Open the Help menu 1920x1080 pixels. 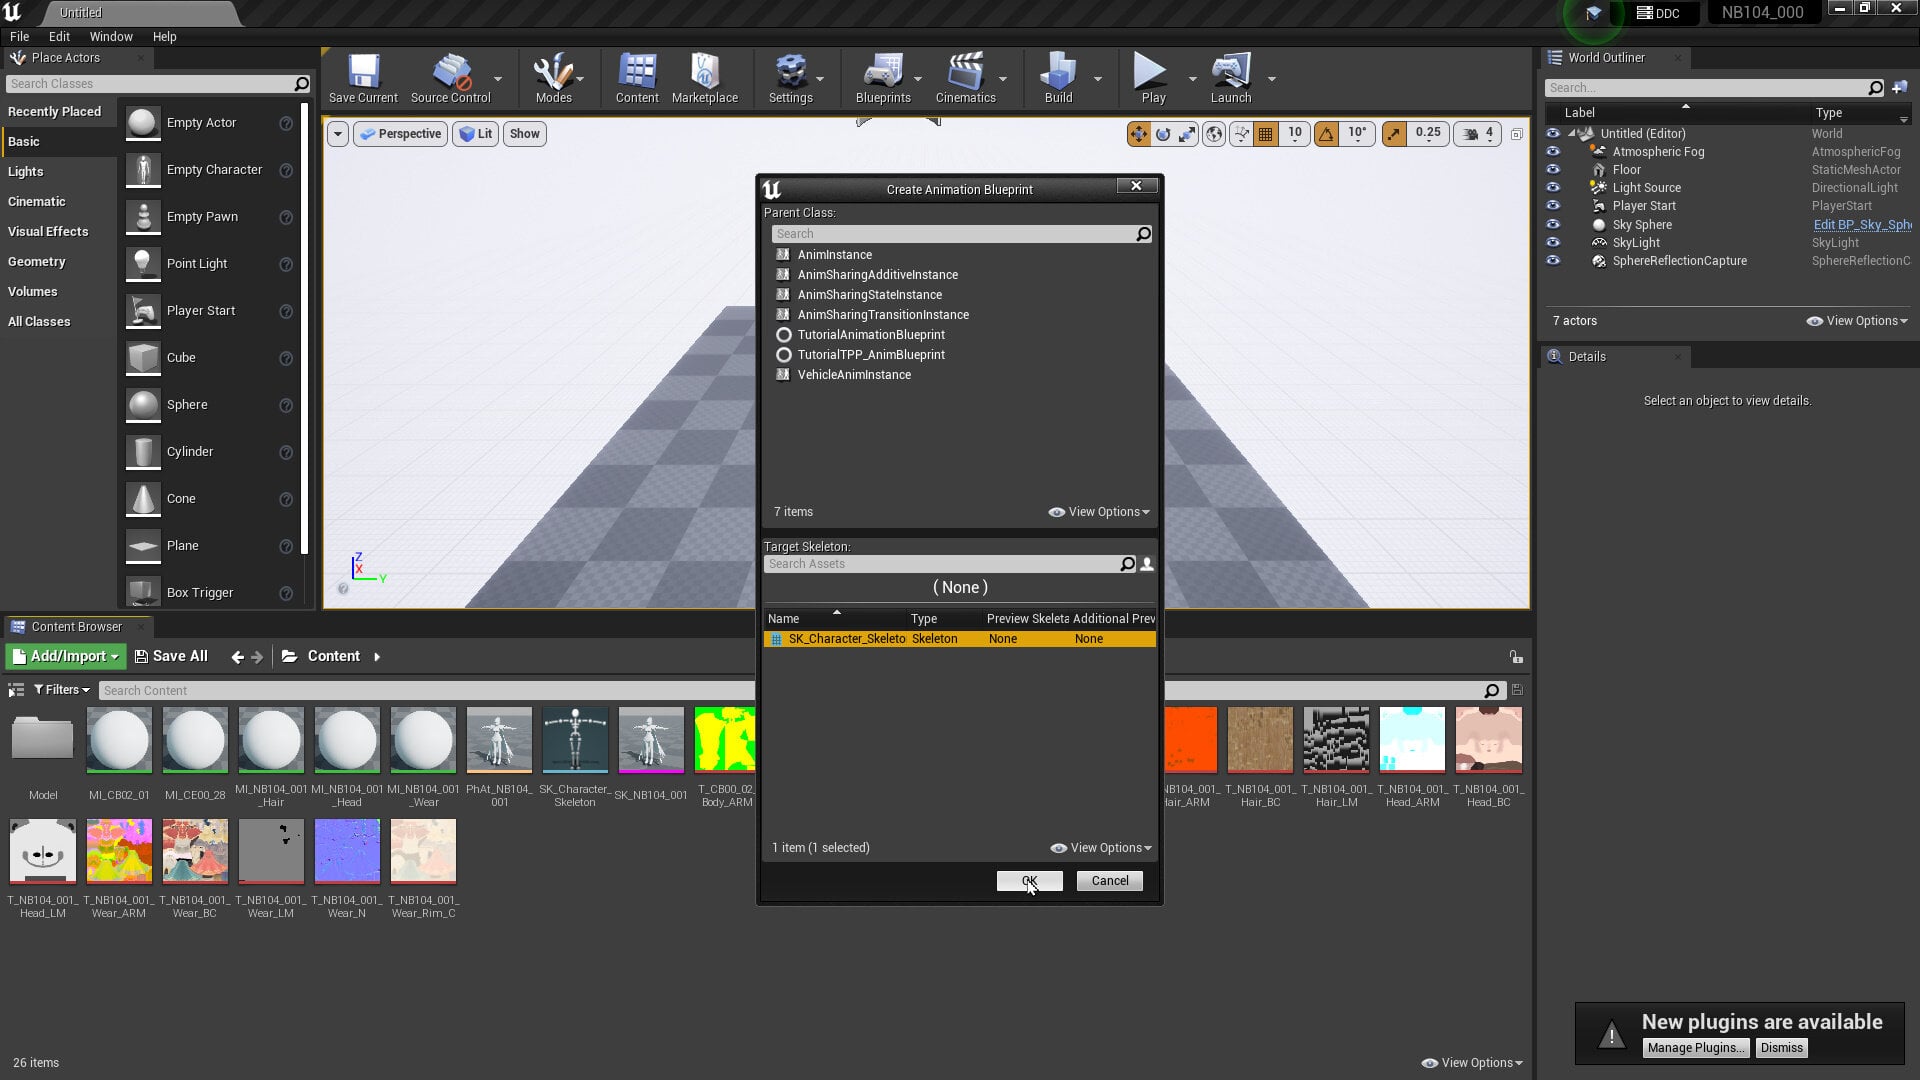pos(164,37)
